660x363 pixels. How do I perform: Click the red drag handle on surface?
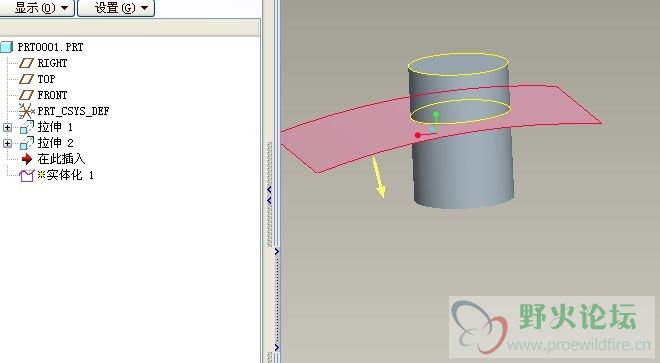[x=418, y=135]
